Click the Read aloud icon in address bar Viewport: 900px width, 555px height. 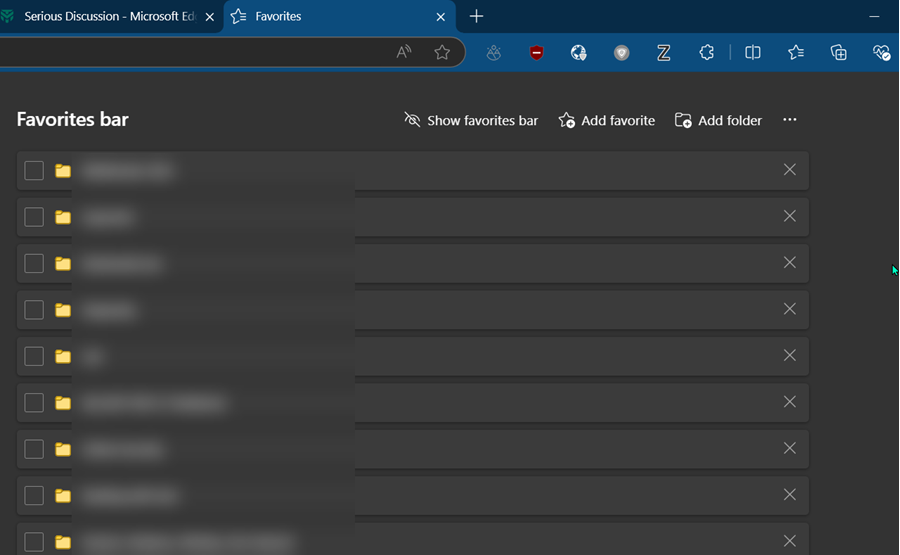tap(404, 52)
